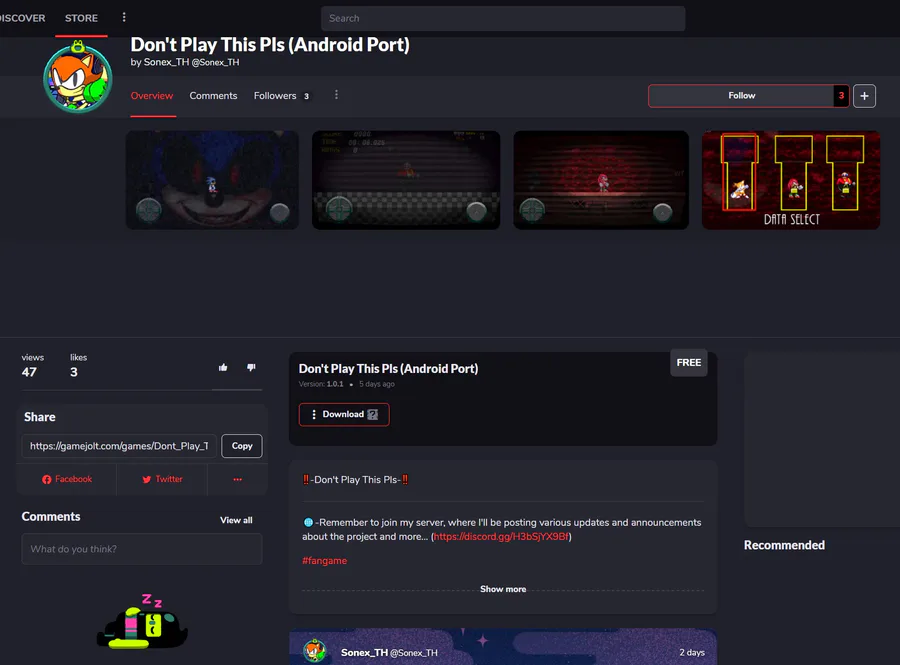
Task: Open the Comments tab
Action: pos(213,96)
